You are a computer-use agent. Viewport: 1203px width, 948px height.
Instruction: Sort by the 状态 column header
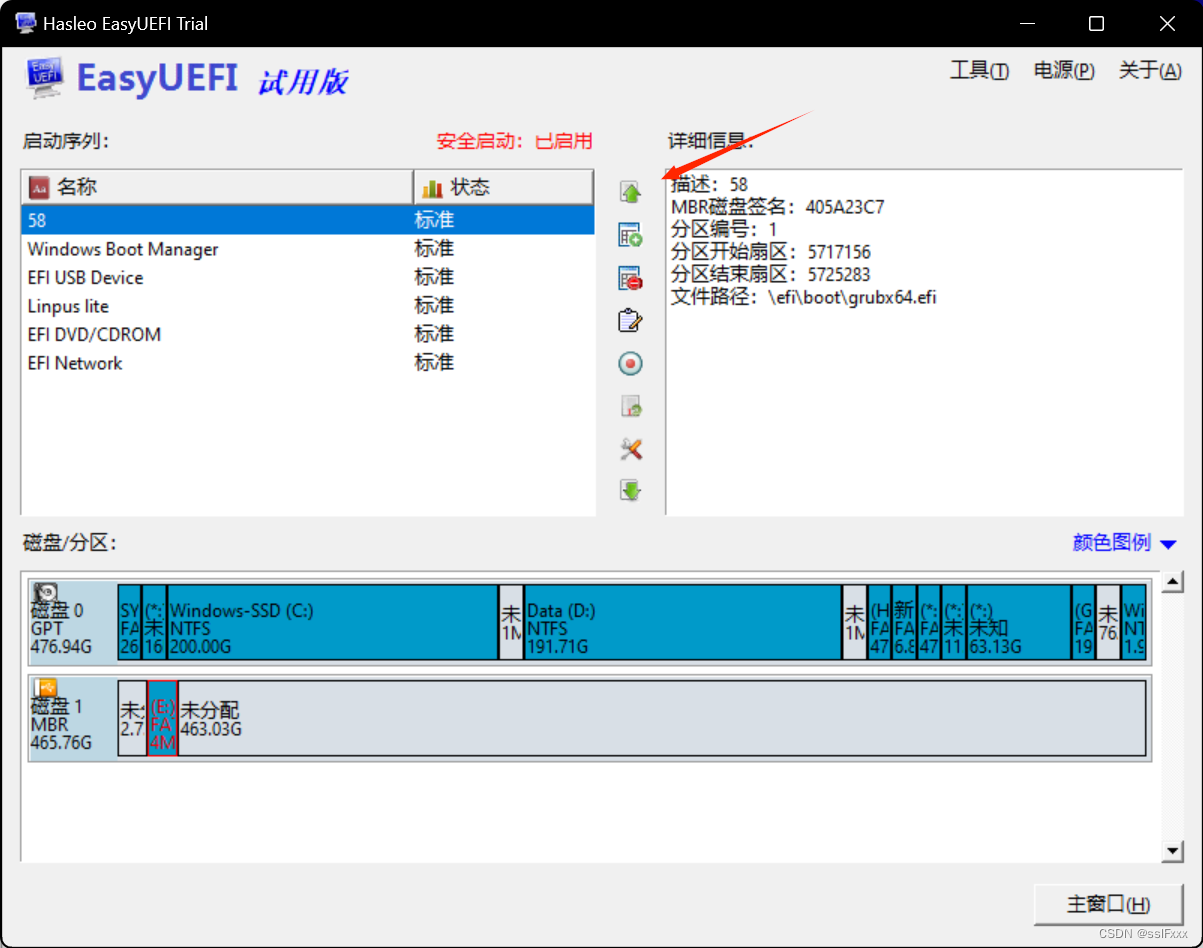pyautogui.click(x=503, y=187)
